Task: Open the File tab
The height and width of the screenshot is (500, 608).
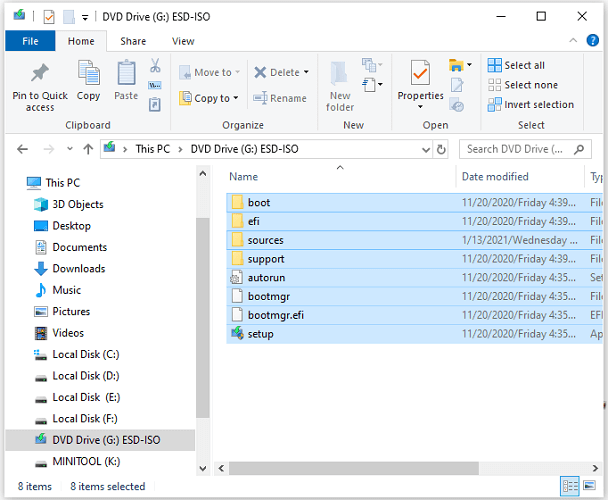Action: (30, 41)
